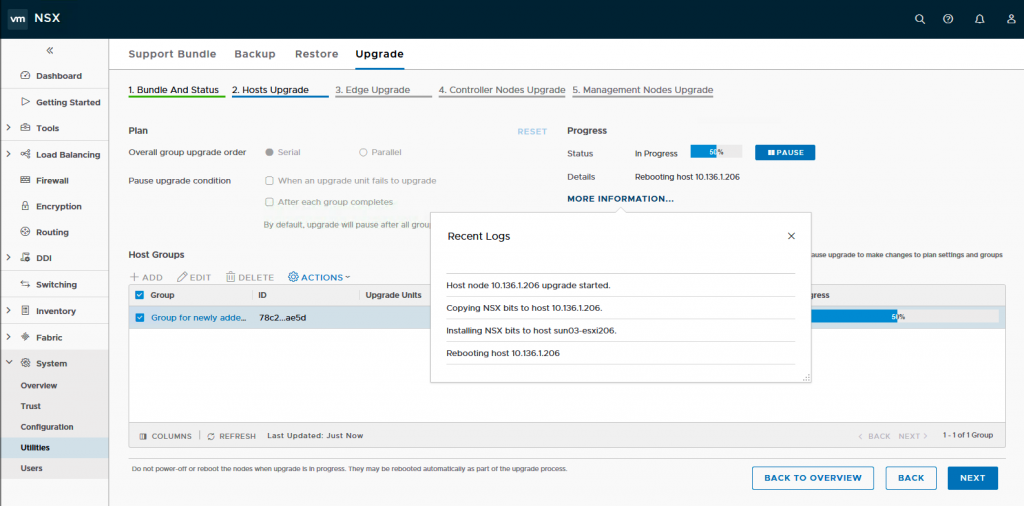Click the Encryption lock icon
Screen dimensions: 1024x506
pos(25,206)
